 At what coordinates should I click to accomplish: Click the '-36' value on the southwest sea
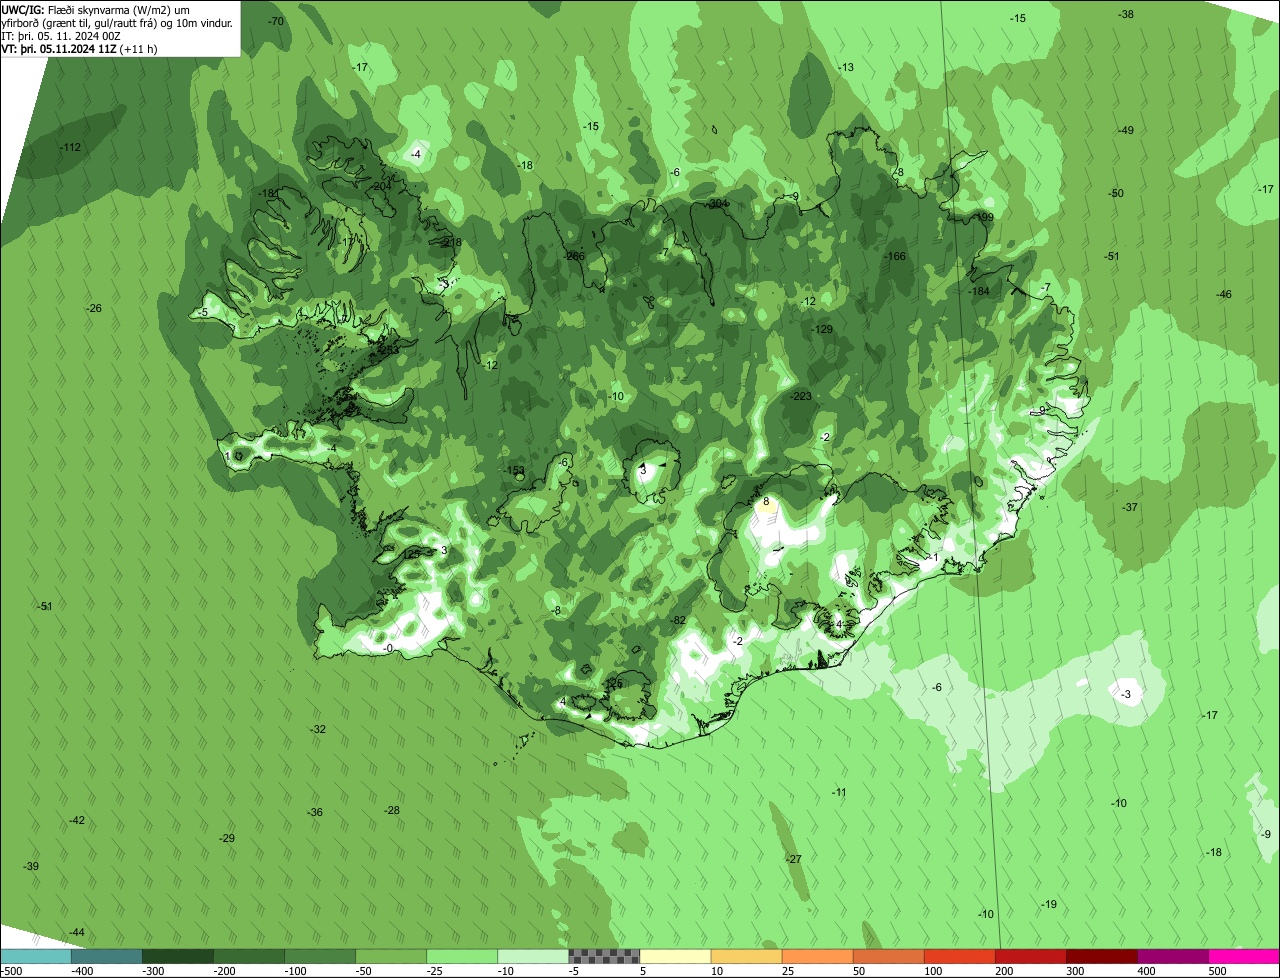[315, 812]
